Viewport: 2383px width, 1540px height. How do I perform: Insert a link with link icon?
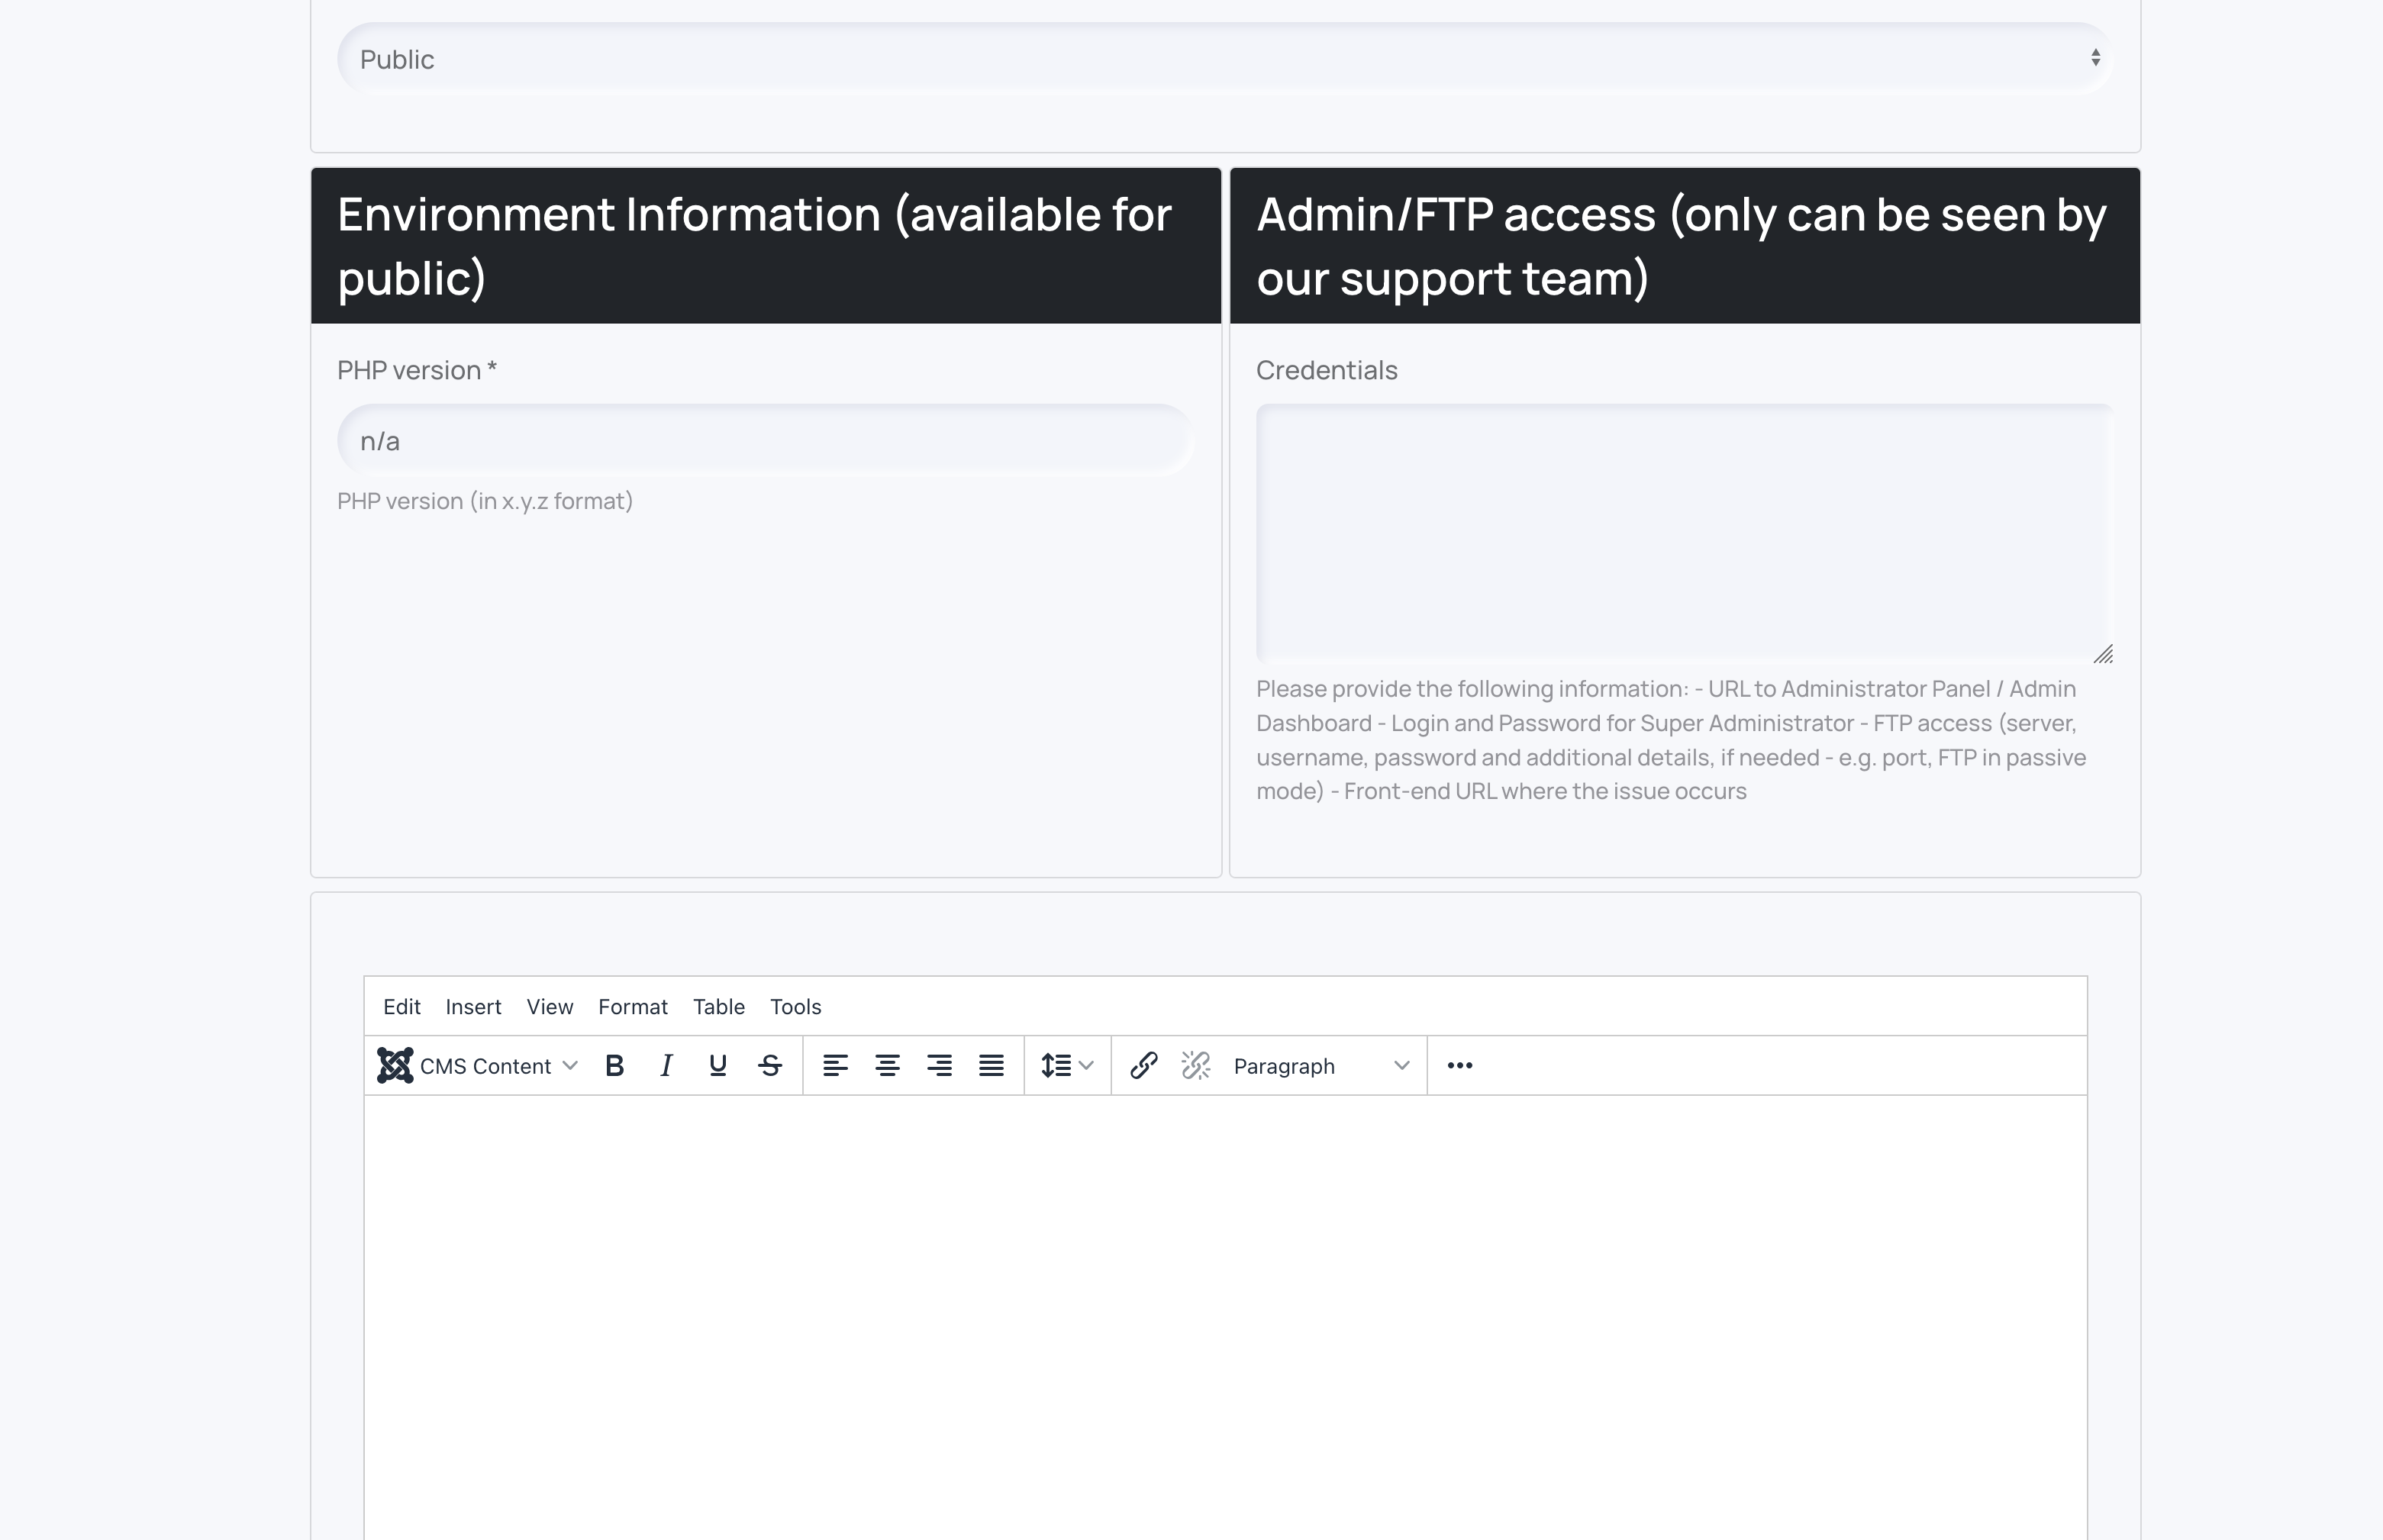click(1143, 1066)
